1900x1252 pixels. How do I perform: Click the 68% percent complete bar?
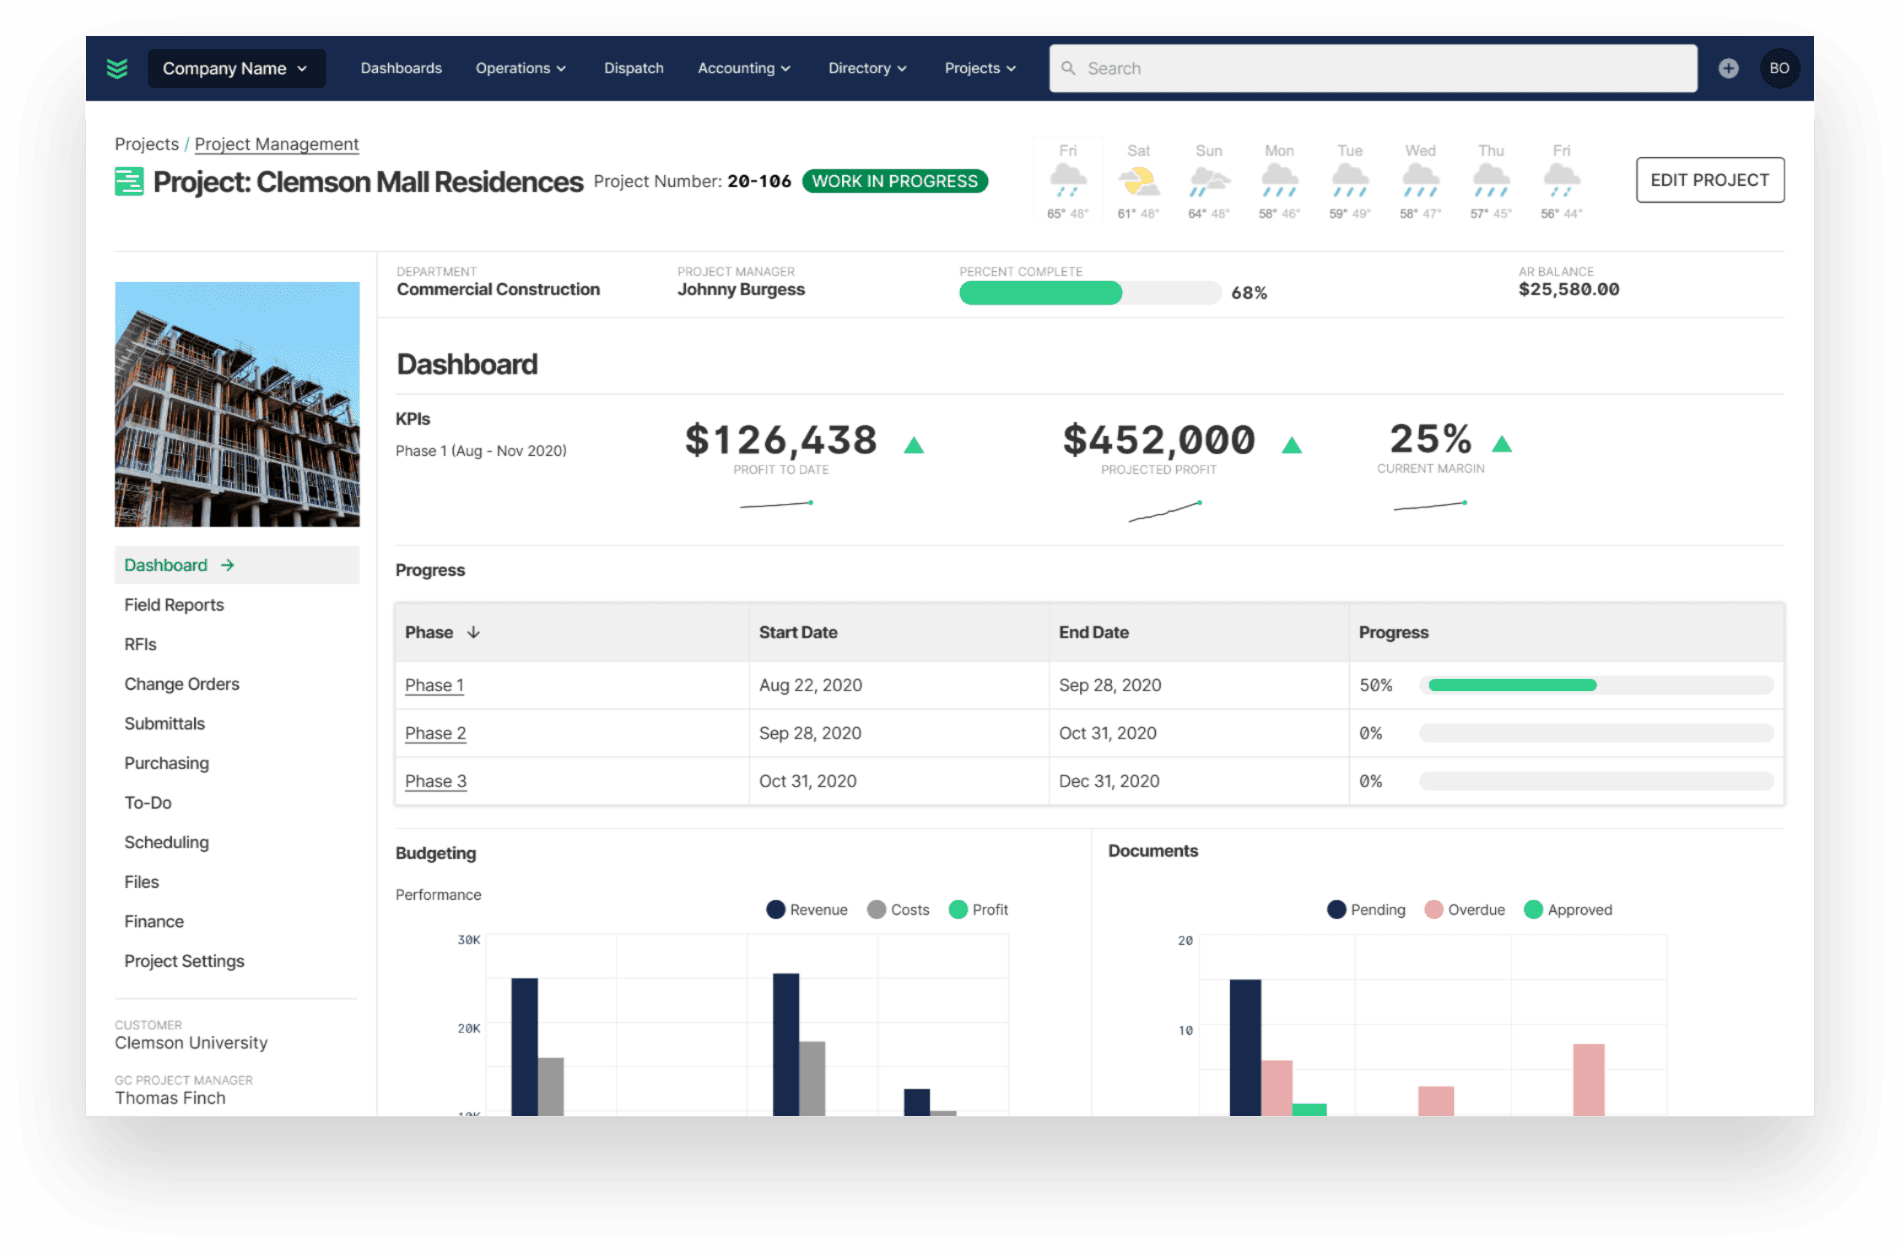click(1090, 292)
